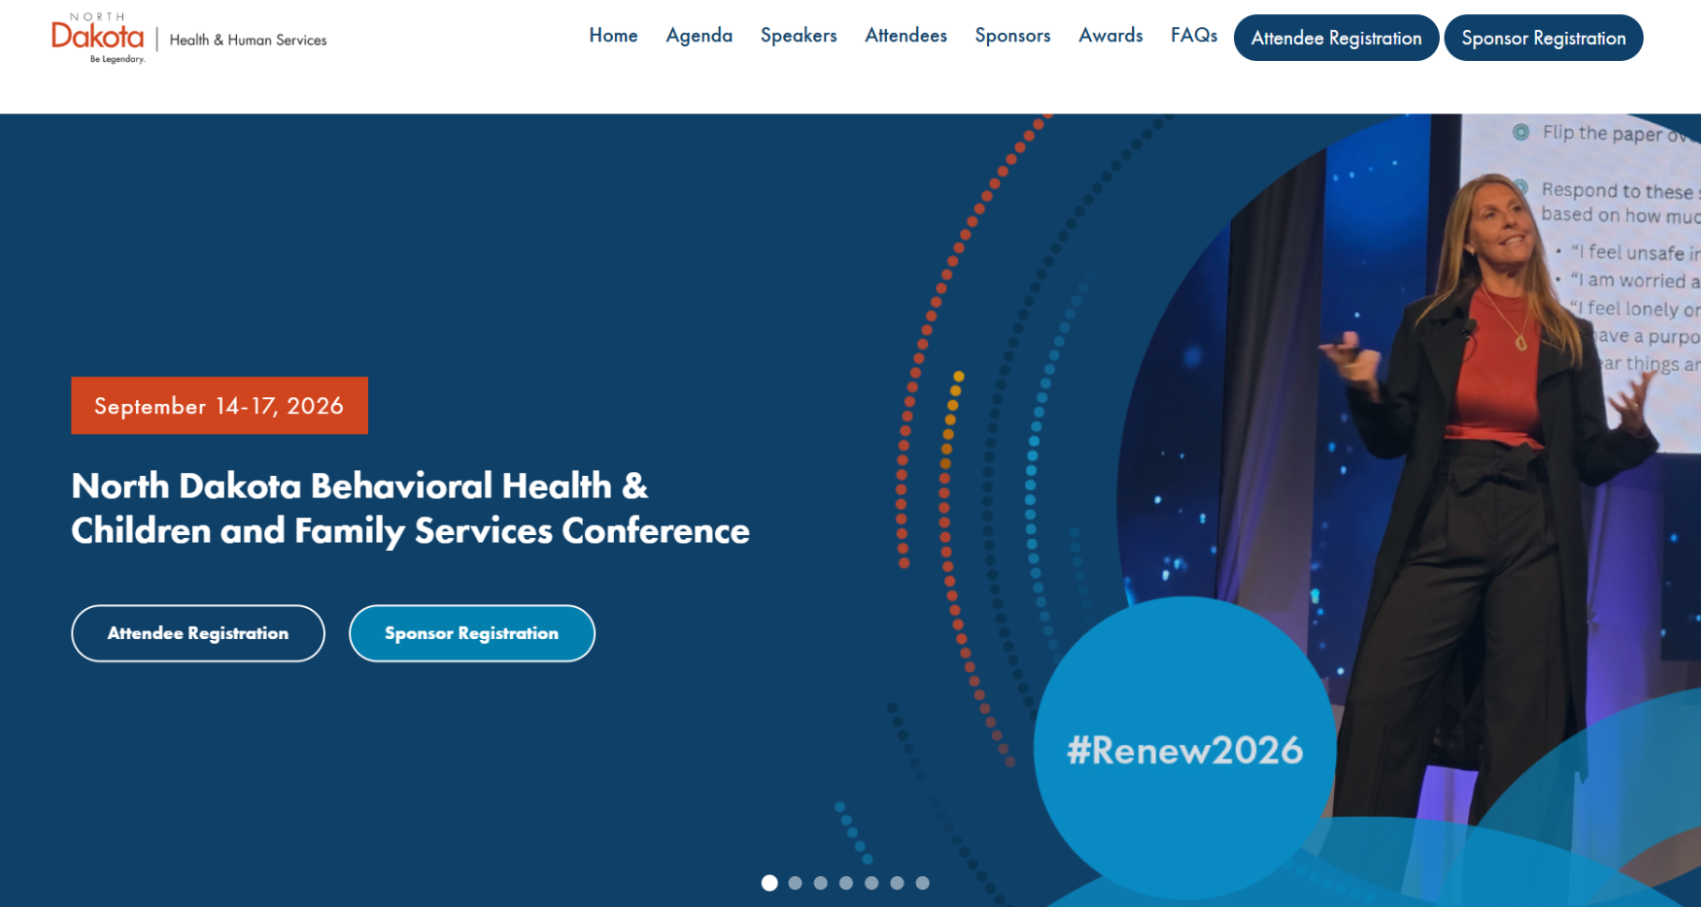Switch to the third carousel slide dot
This screenshot has width=1701, height=907.
820,883
